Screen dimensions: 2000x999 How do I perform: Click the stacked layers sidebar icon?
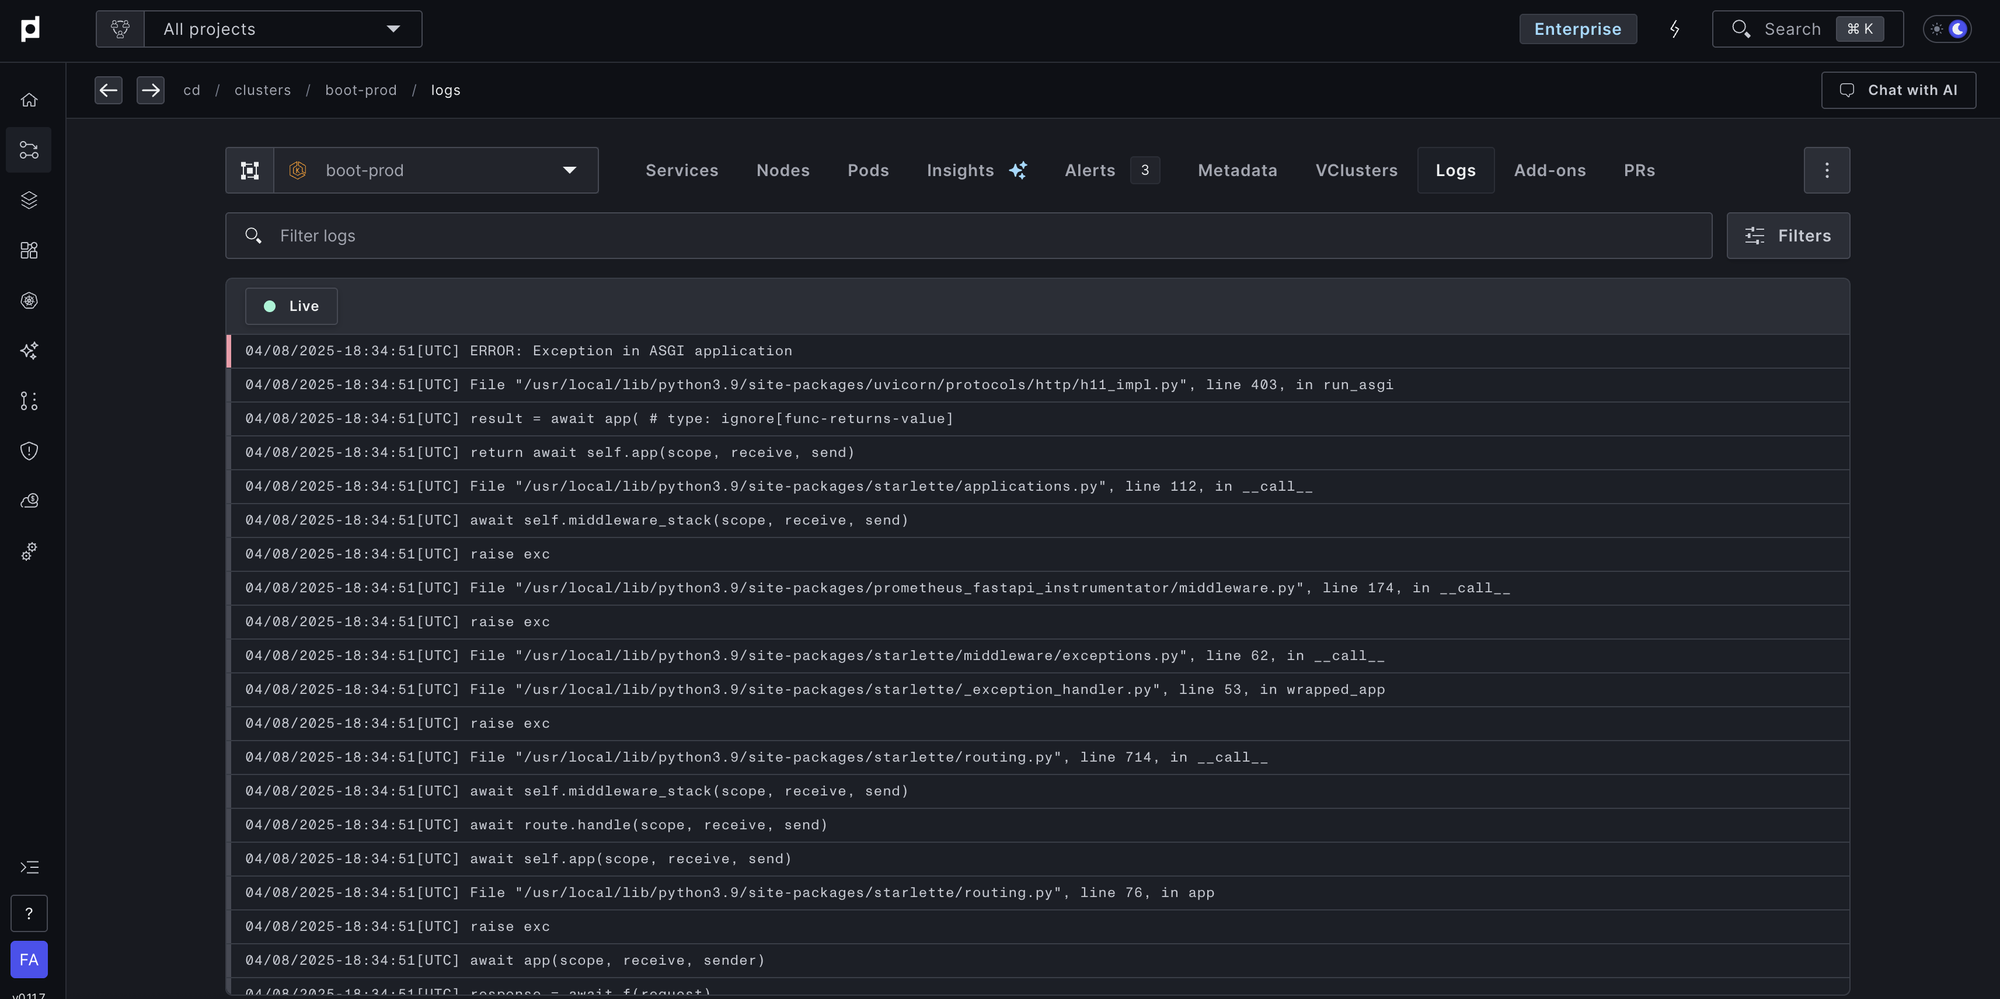[x=29, y=200]
